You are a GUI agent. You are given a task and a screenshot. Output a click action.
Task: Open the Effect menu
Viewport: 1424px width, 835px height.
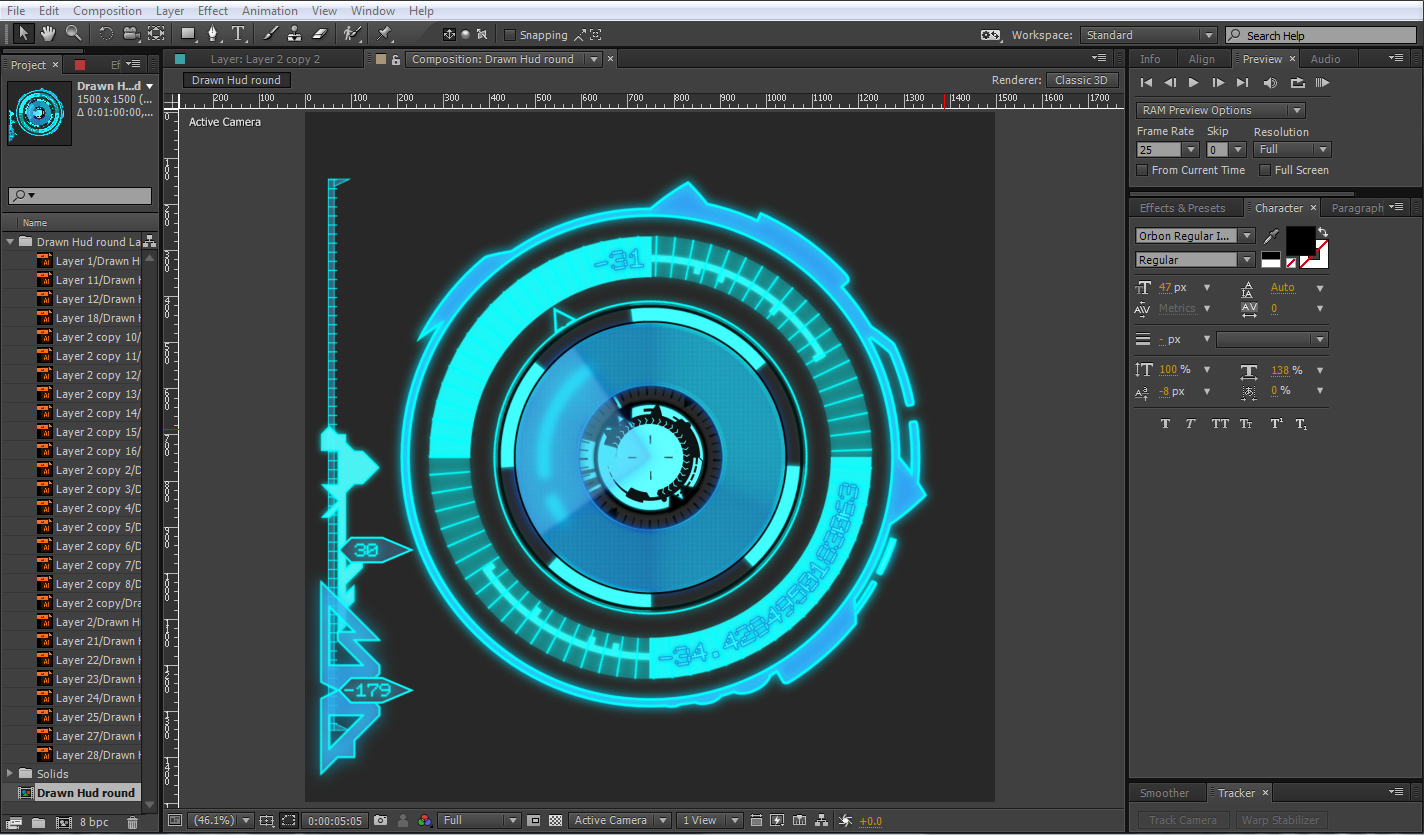(213, 10)
